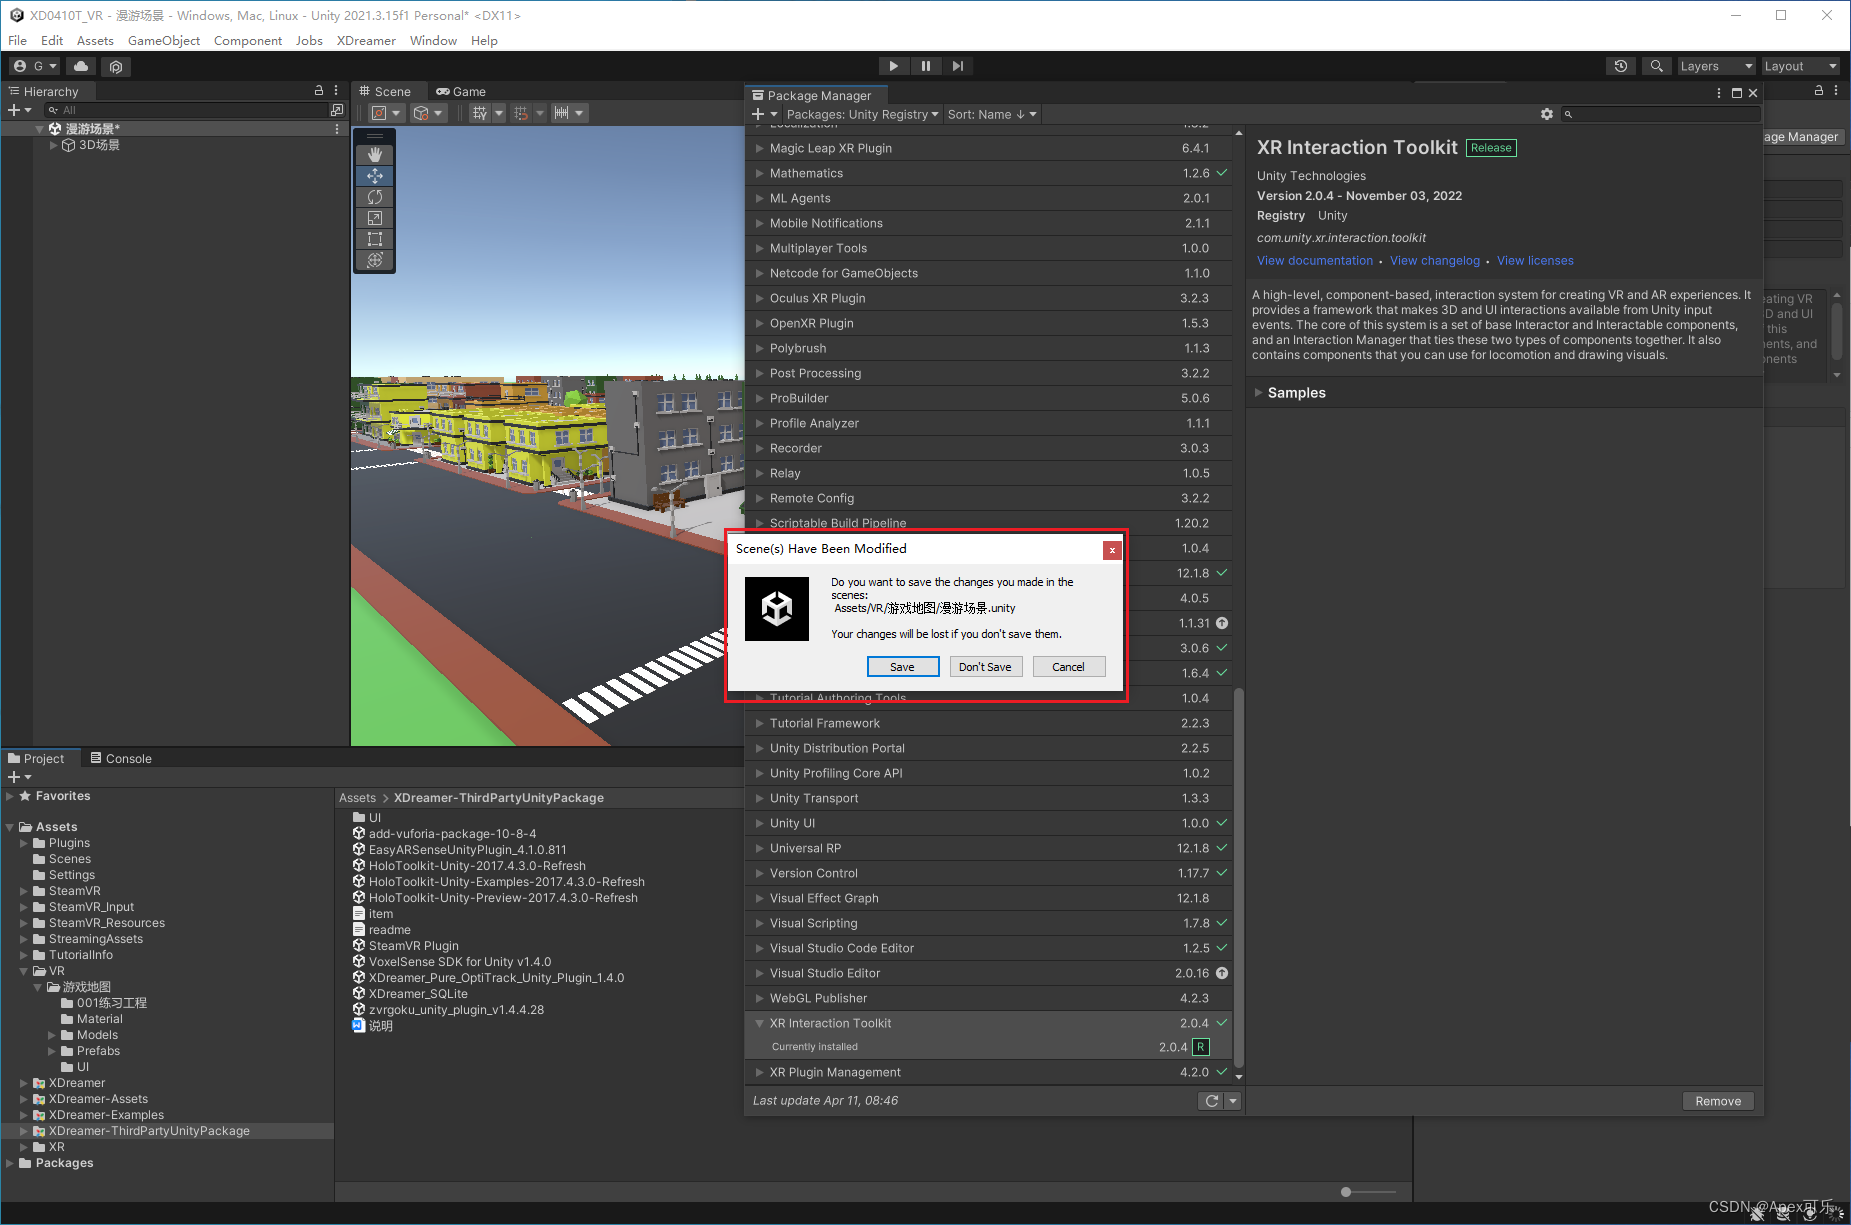Select the Scale tool in Scene view
This screenshot has width=1851, height=1225.
pos(375,218)
